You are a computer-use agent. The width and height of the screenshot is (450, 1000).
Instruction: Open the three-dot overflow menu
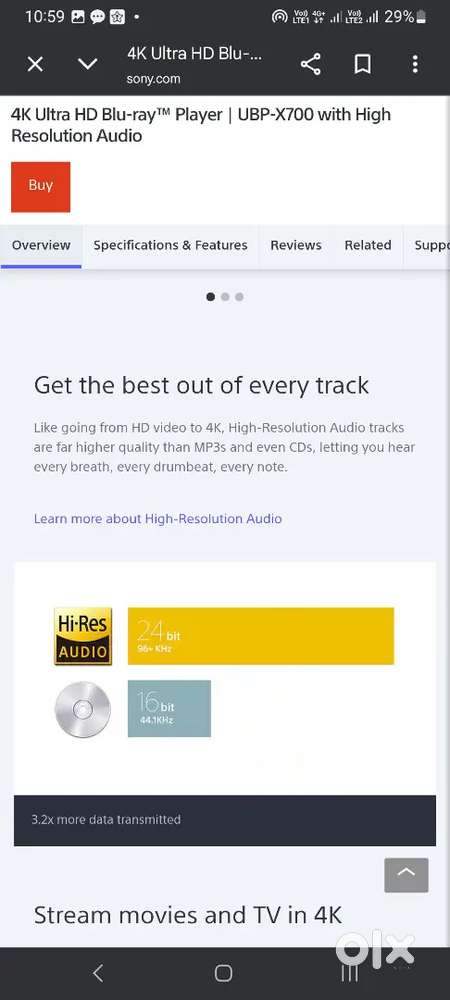click(415, 64)
